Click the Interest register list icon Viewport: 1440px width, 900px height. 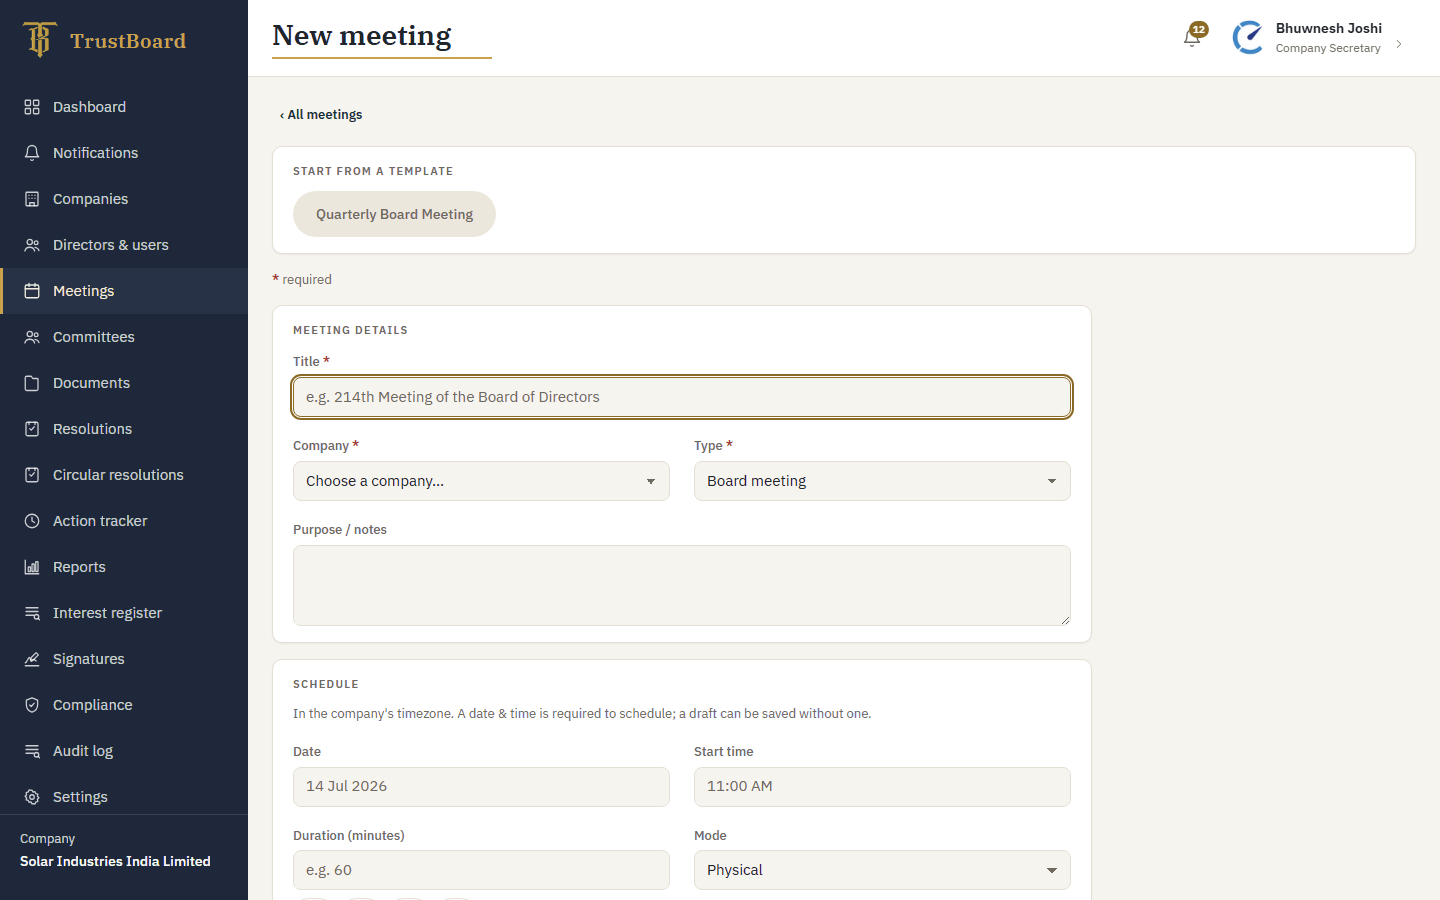pos(32,613)
